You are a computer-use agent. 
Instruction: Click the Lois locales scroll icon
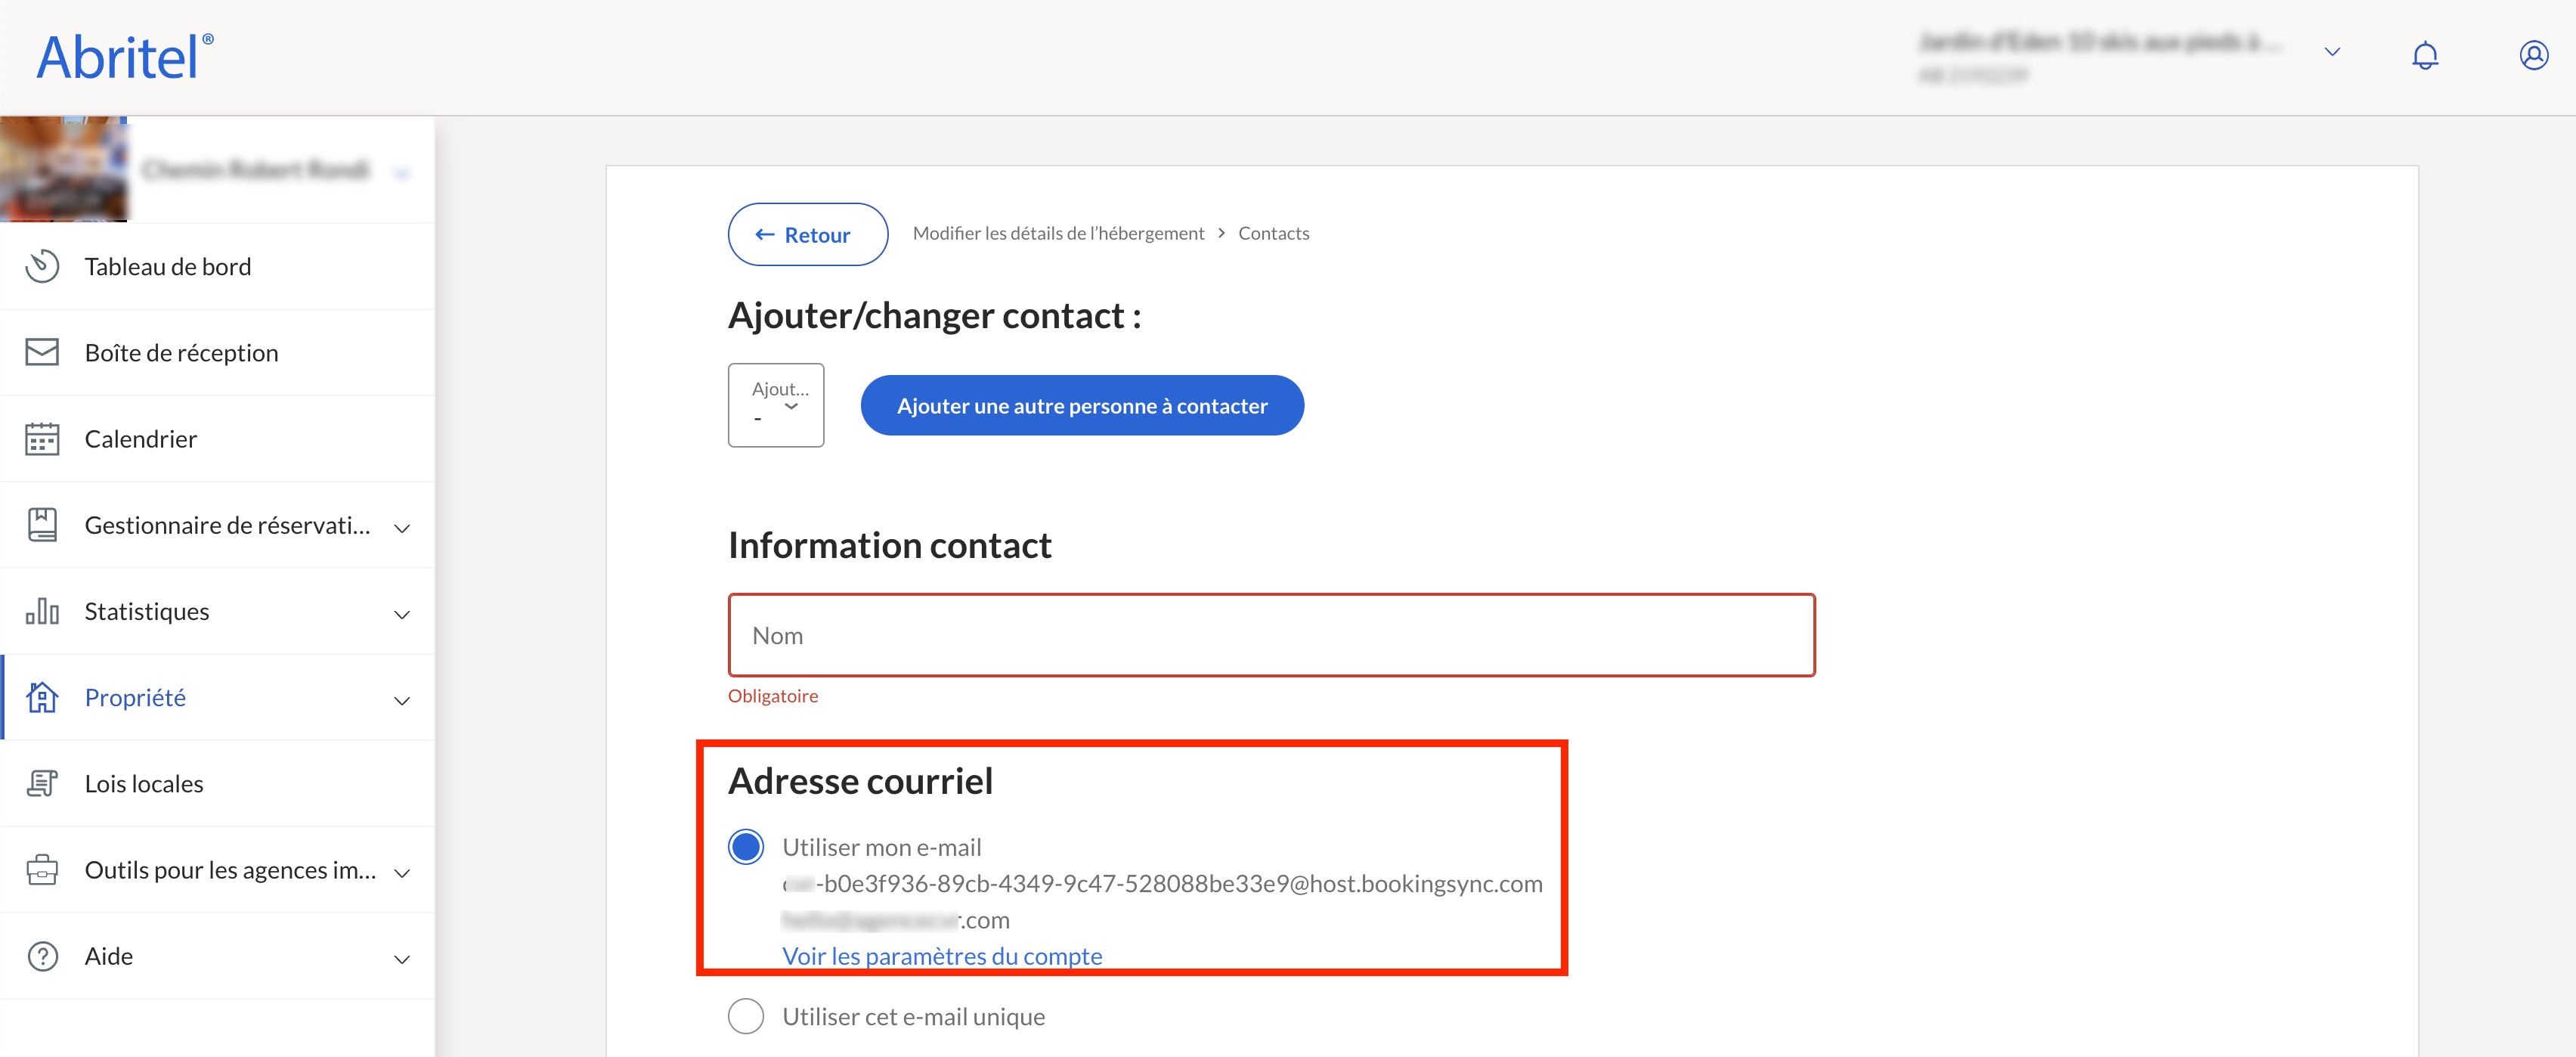42,783
